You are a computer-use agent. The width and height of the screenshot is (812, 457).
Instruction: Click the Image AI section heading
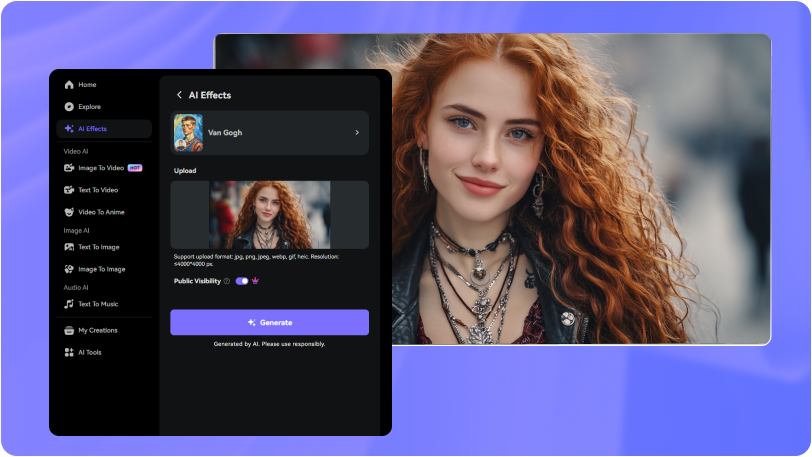click(76, 231)
